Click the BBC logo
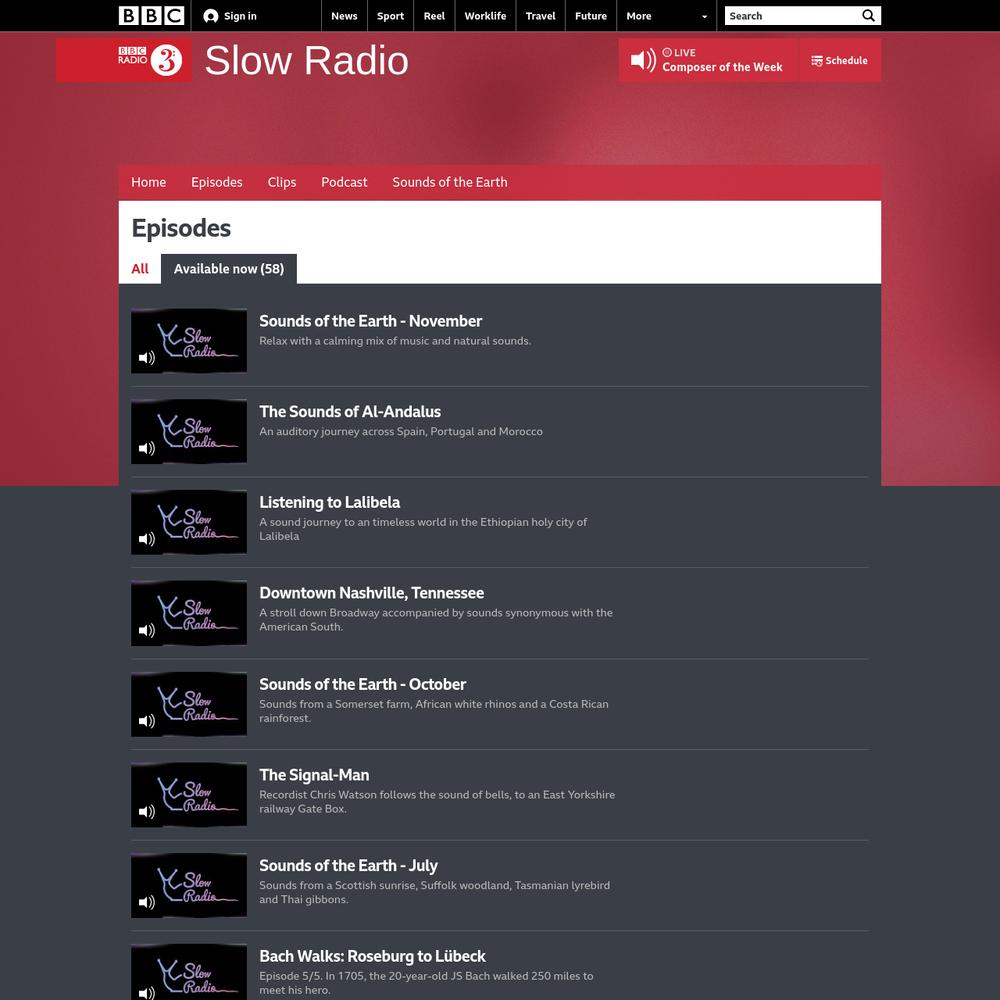This screenshot has width=1000, height=1000. point(151,15)
